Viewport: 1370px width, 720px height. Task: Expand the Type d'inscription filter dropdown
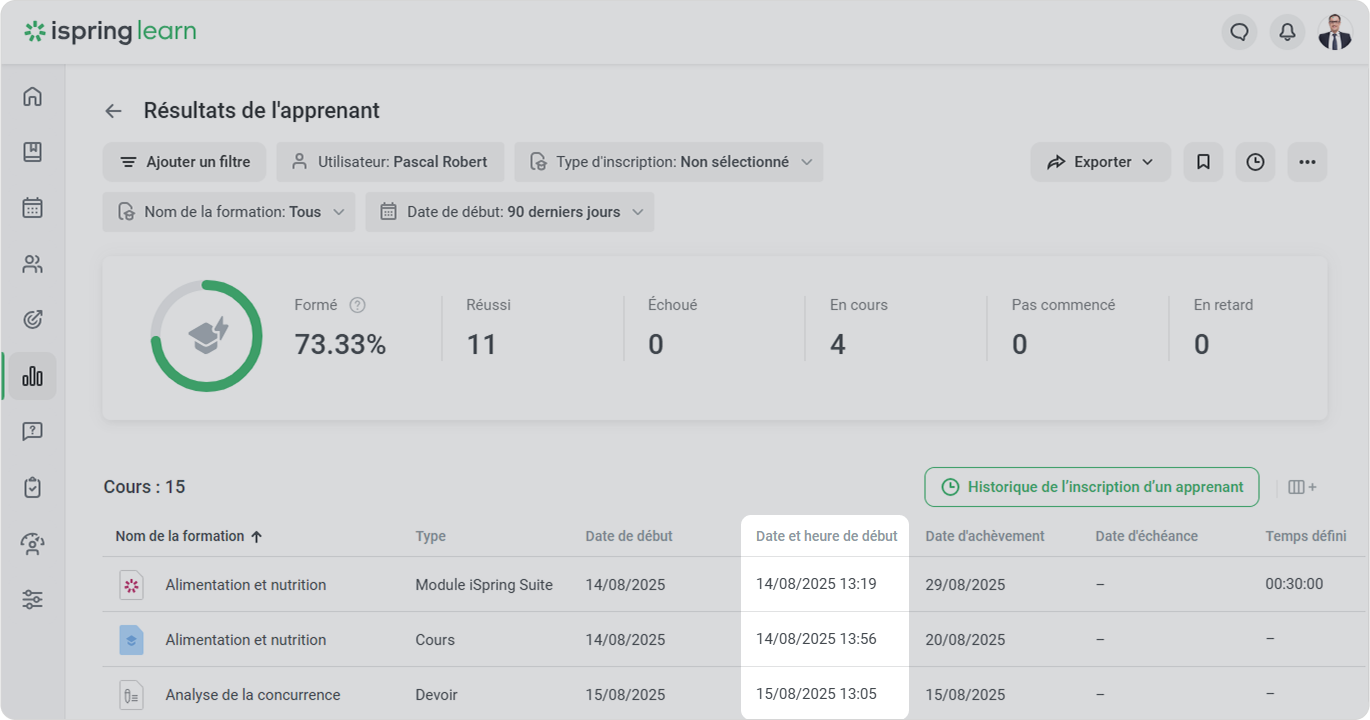668,162
